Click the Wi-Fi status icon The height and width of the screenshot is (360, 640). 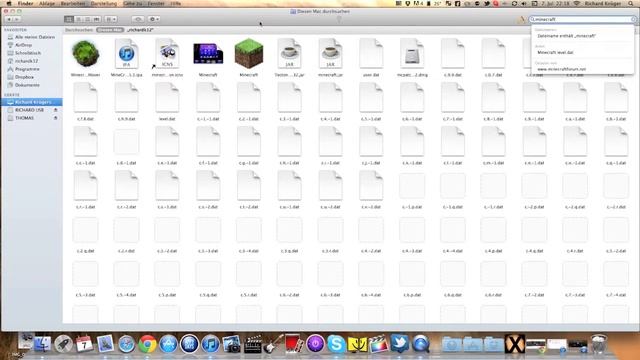coord(577,3)
